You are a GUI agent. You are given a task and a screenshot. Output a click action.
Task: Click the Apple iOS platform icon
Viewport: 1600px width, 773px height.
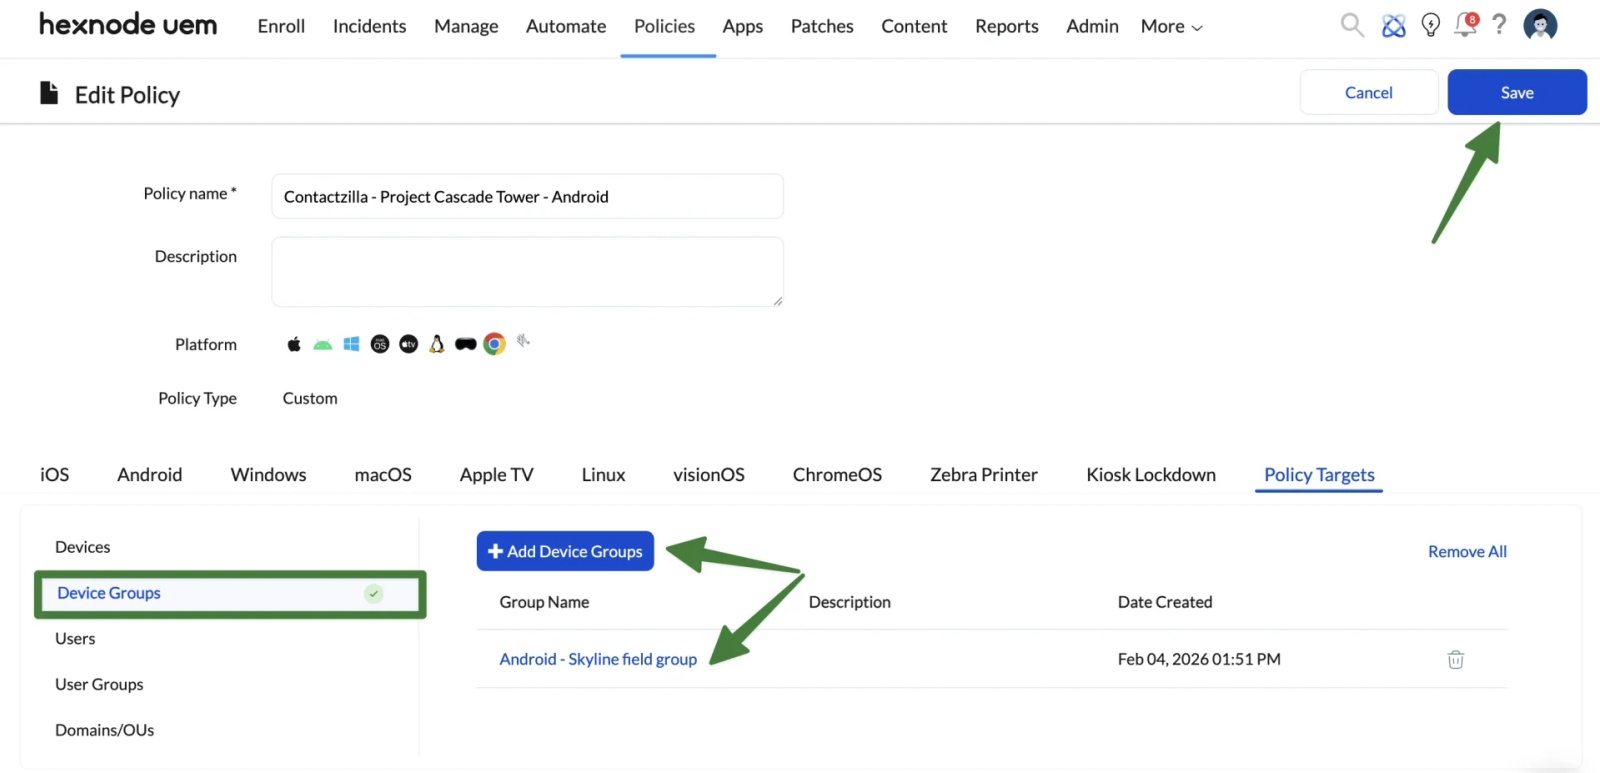(x=294, y=344)
